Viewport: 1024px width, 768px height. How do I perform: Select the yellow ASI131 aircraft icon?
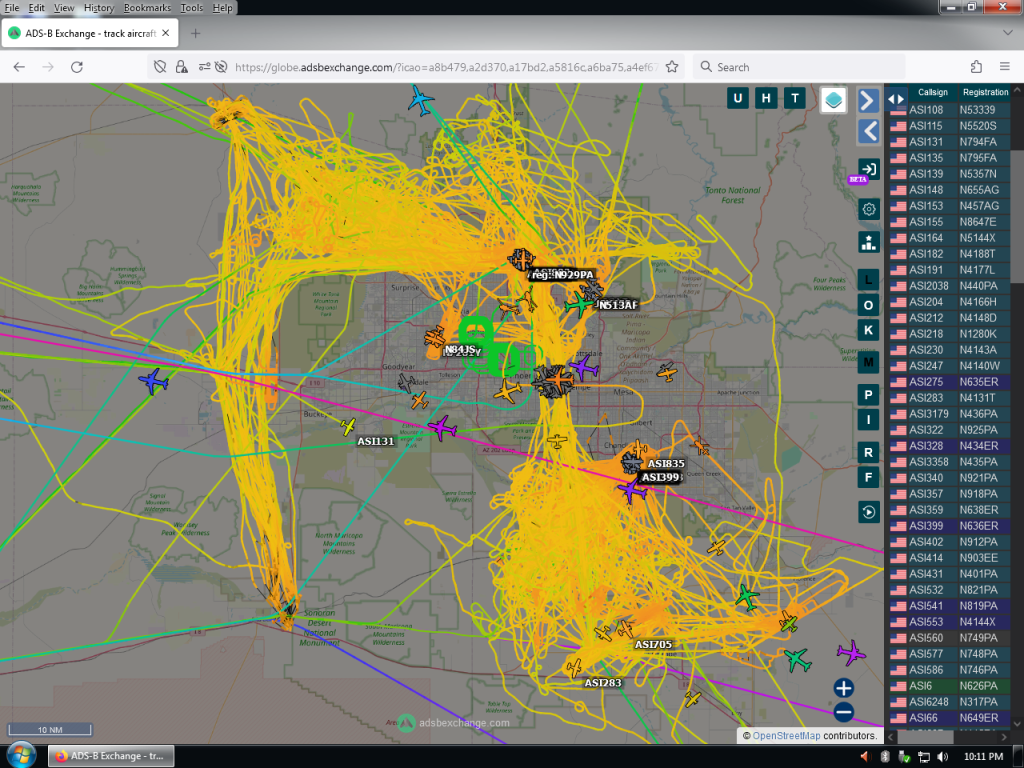348,427
